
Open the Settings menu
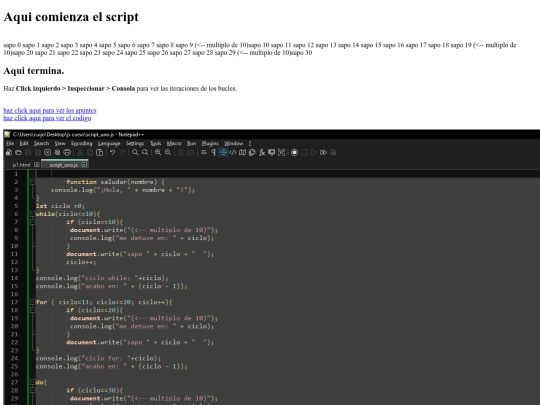(135, 143)
